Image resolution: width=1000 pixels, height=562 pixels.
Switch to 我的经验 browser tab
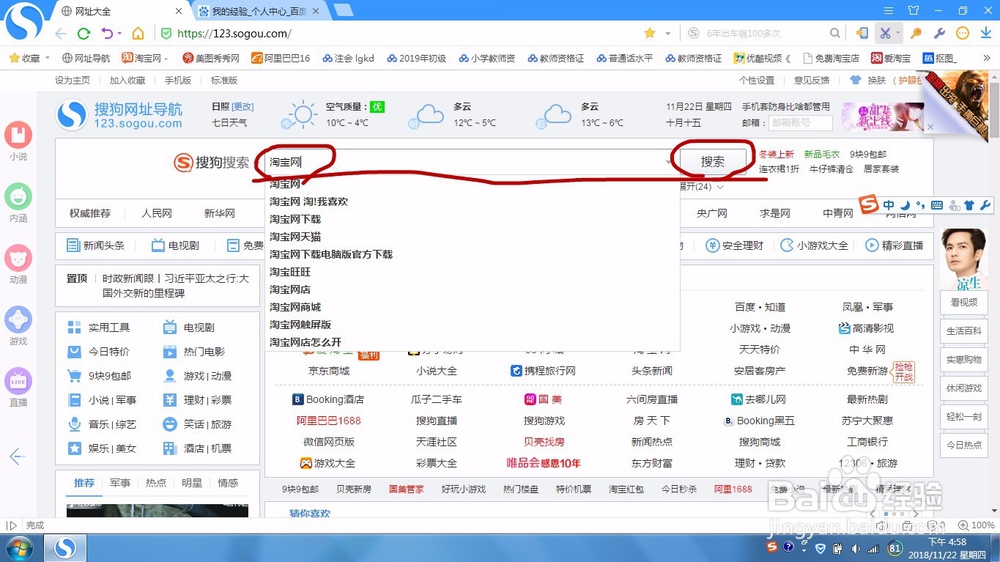click(258, 11)
